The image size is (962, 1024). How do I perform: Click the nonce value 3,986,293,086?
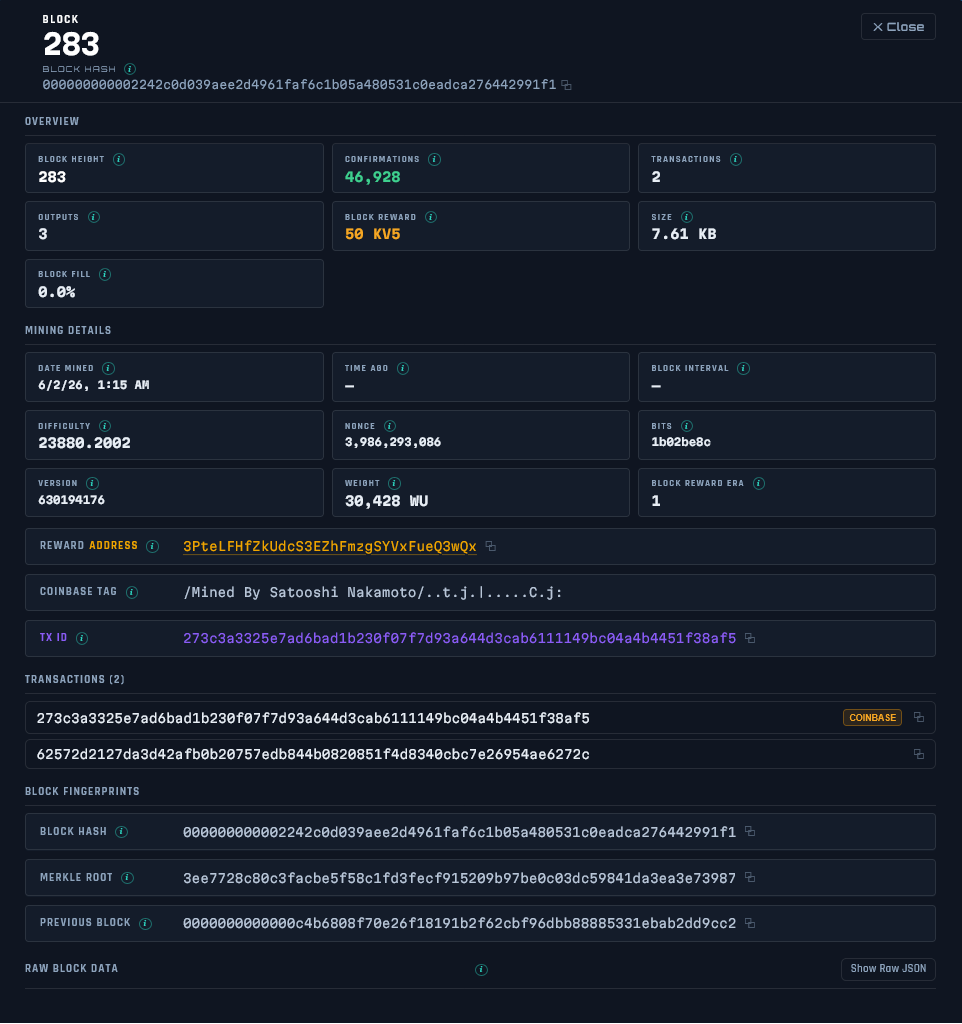[393, 442]
